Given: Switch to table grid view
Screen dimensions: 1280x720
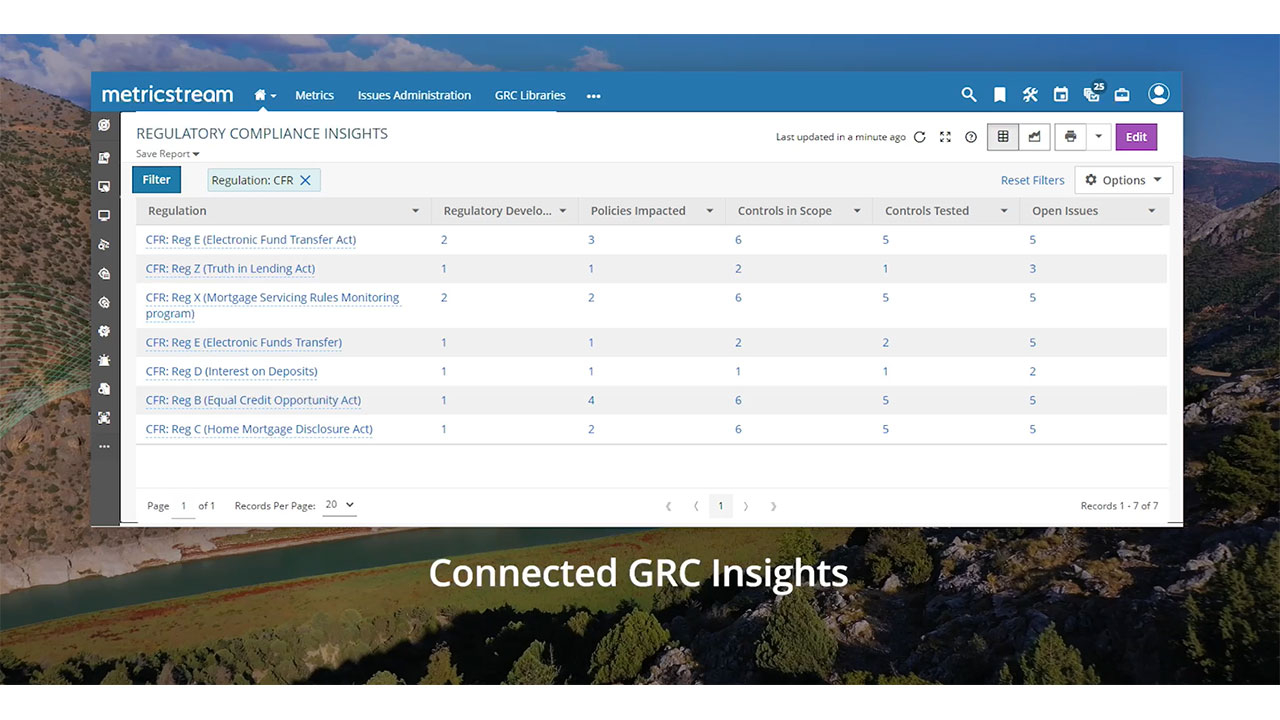Looking at the screenshot, I should click(1003, 137).
